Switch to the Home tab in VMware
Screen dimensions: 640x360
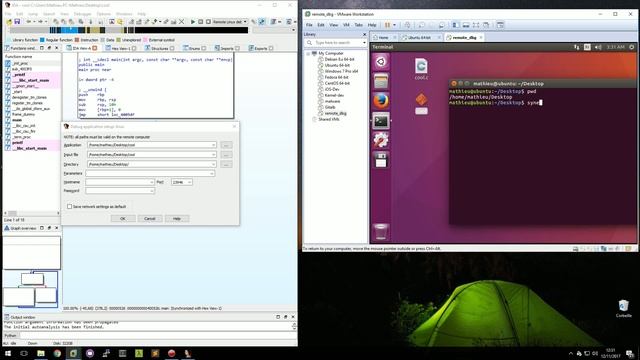[x=383, y=37]
